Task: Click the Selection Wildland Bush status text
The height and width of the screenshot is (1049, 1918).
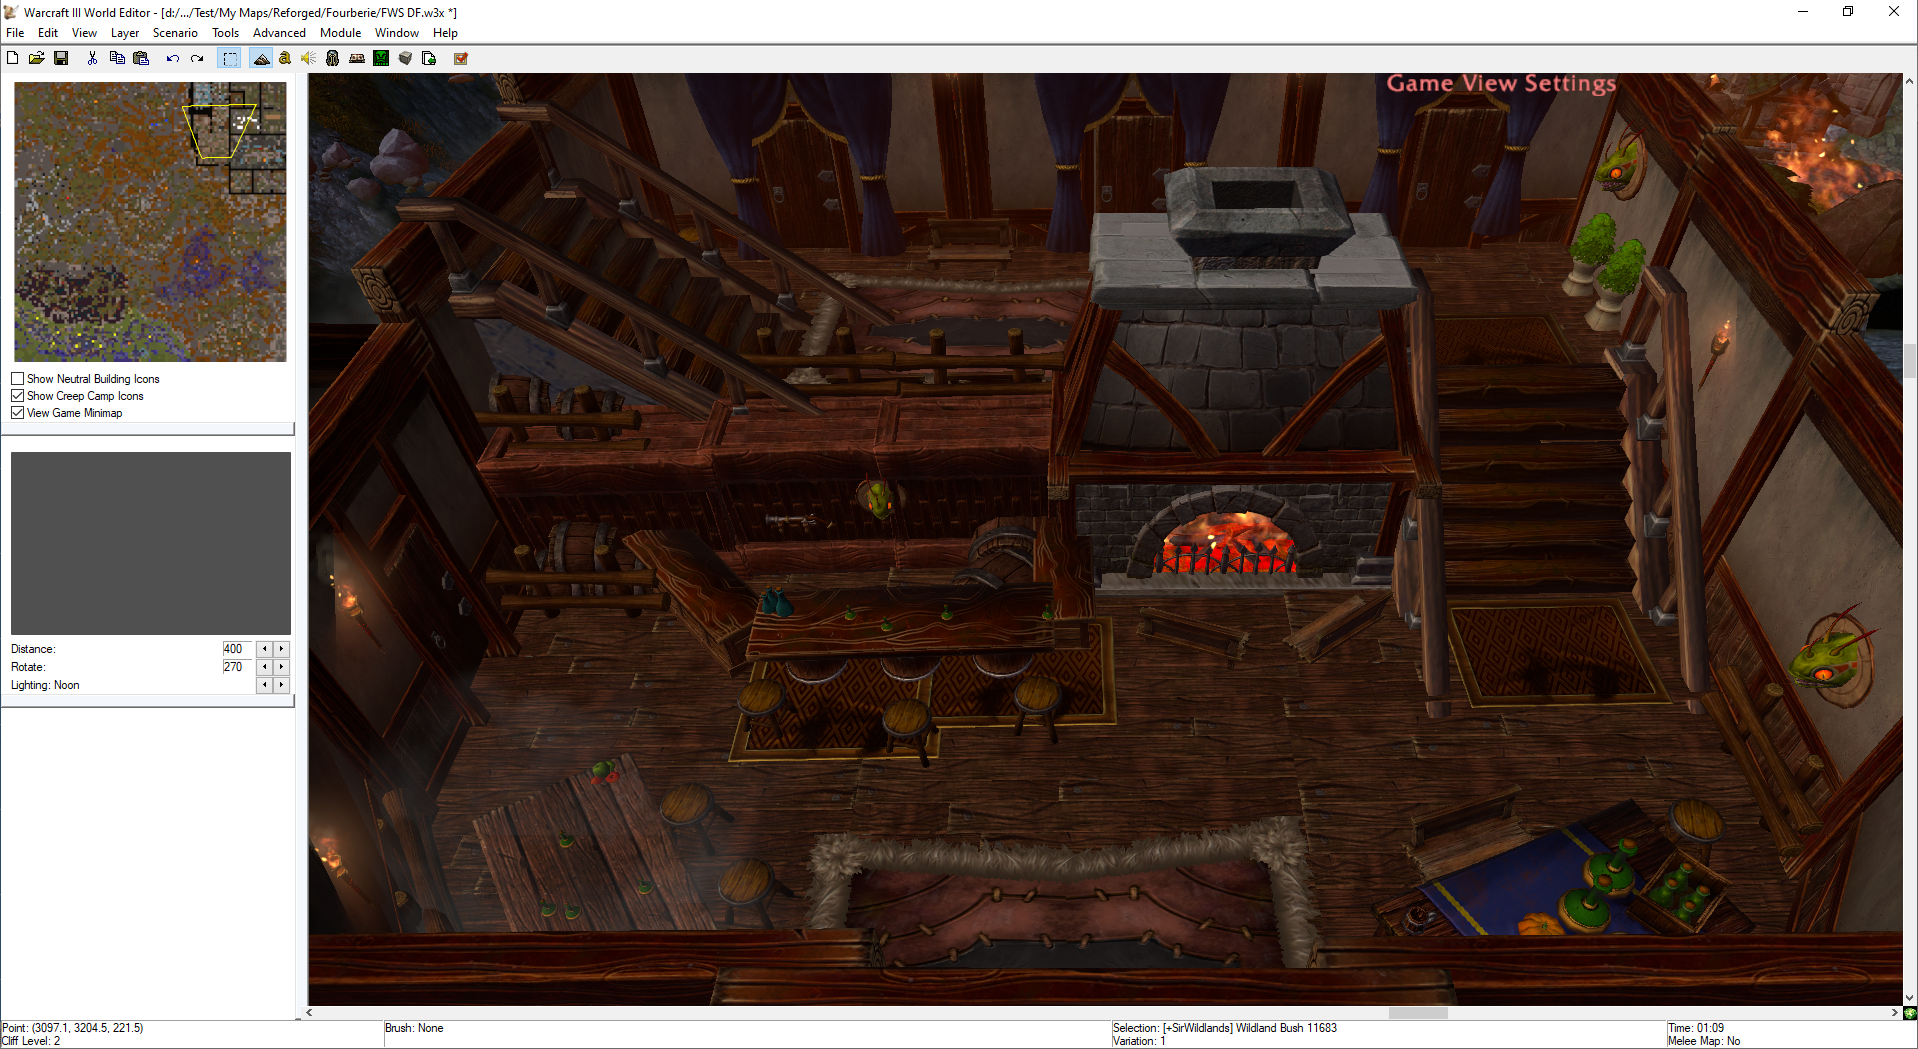Action: pos(1225,1028)
